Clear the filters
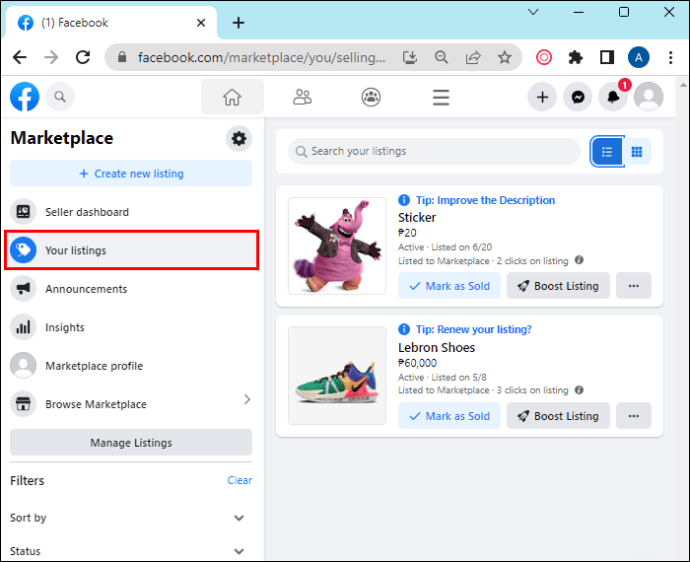 click(240, 480)
